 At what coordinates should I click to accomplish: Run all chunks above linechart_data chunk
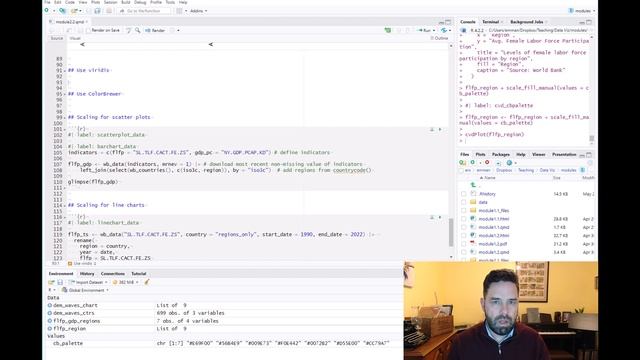(x=432, y=218)
